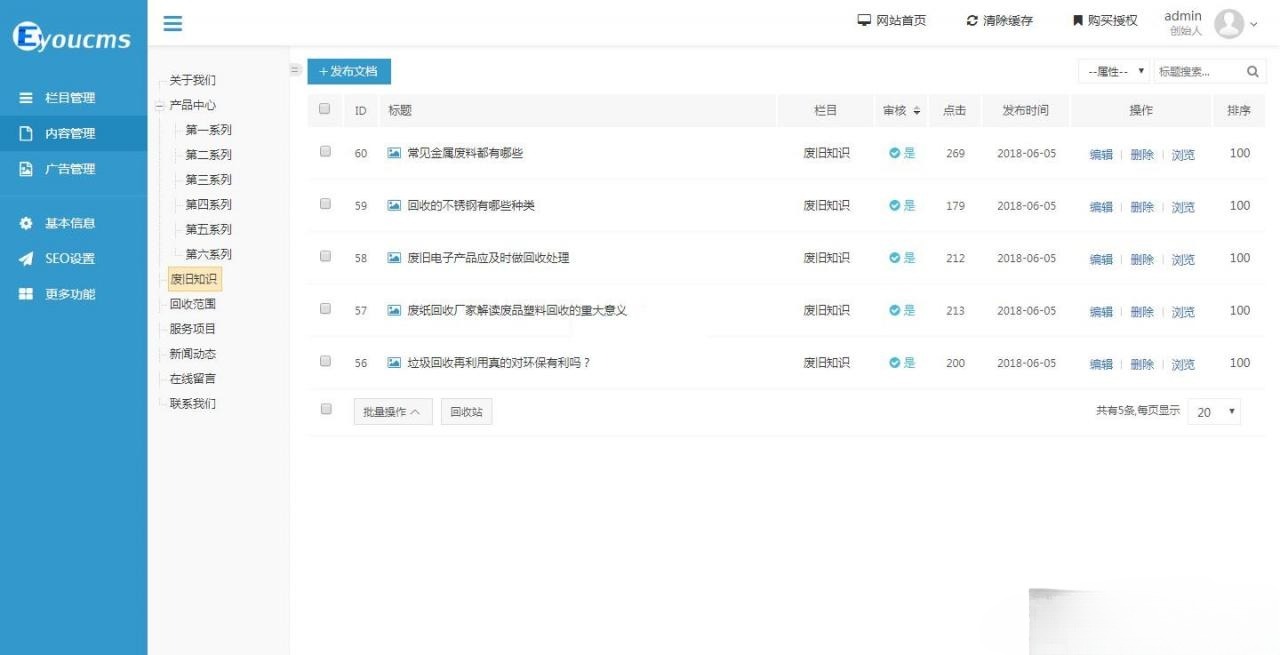Check the checkbox for article ID 60
Image resolution: width=1280 pixels, height=655 pixels.
[324, 151]
